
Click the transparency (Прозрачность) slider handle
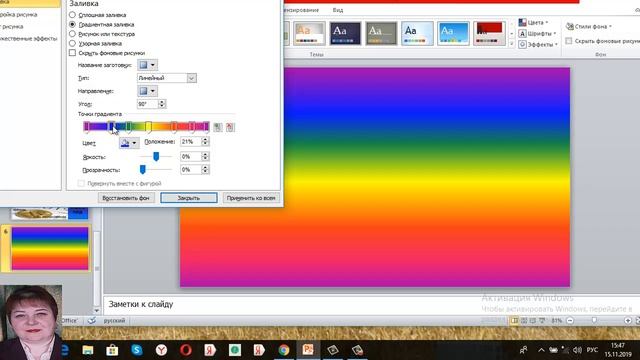click(x=142, y=169)
